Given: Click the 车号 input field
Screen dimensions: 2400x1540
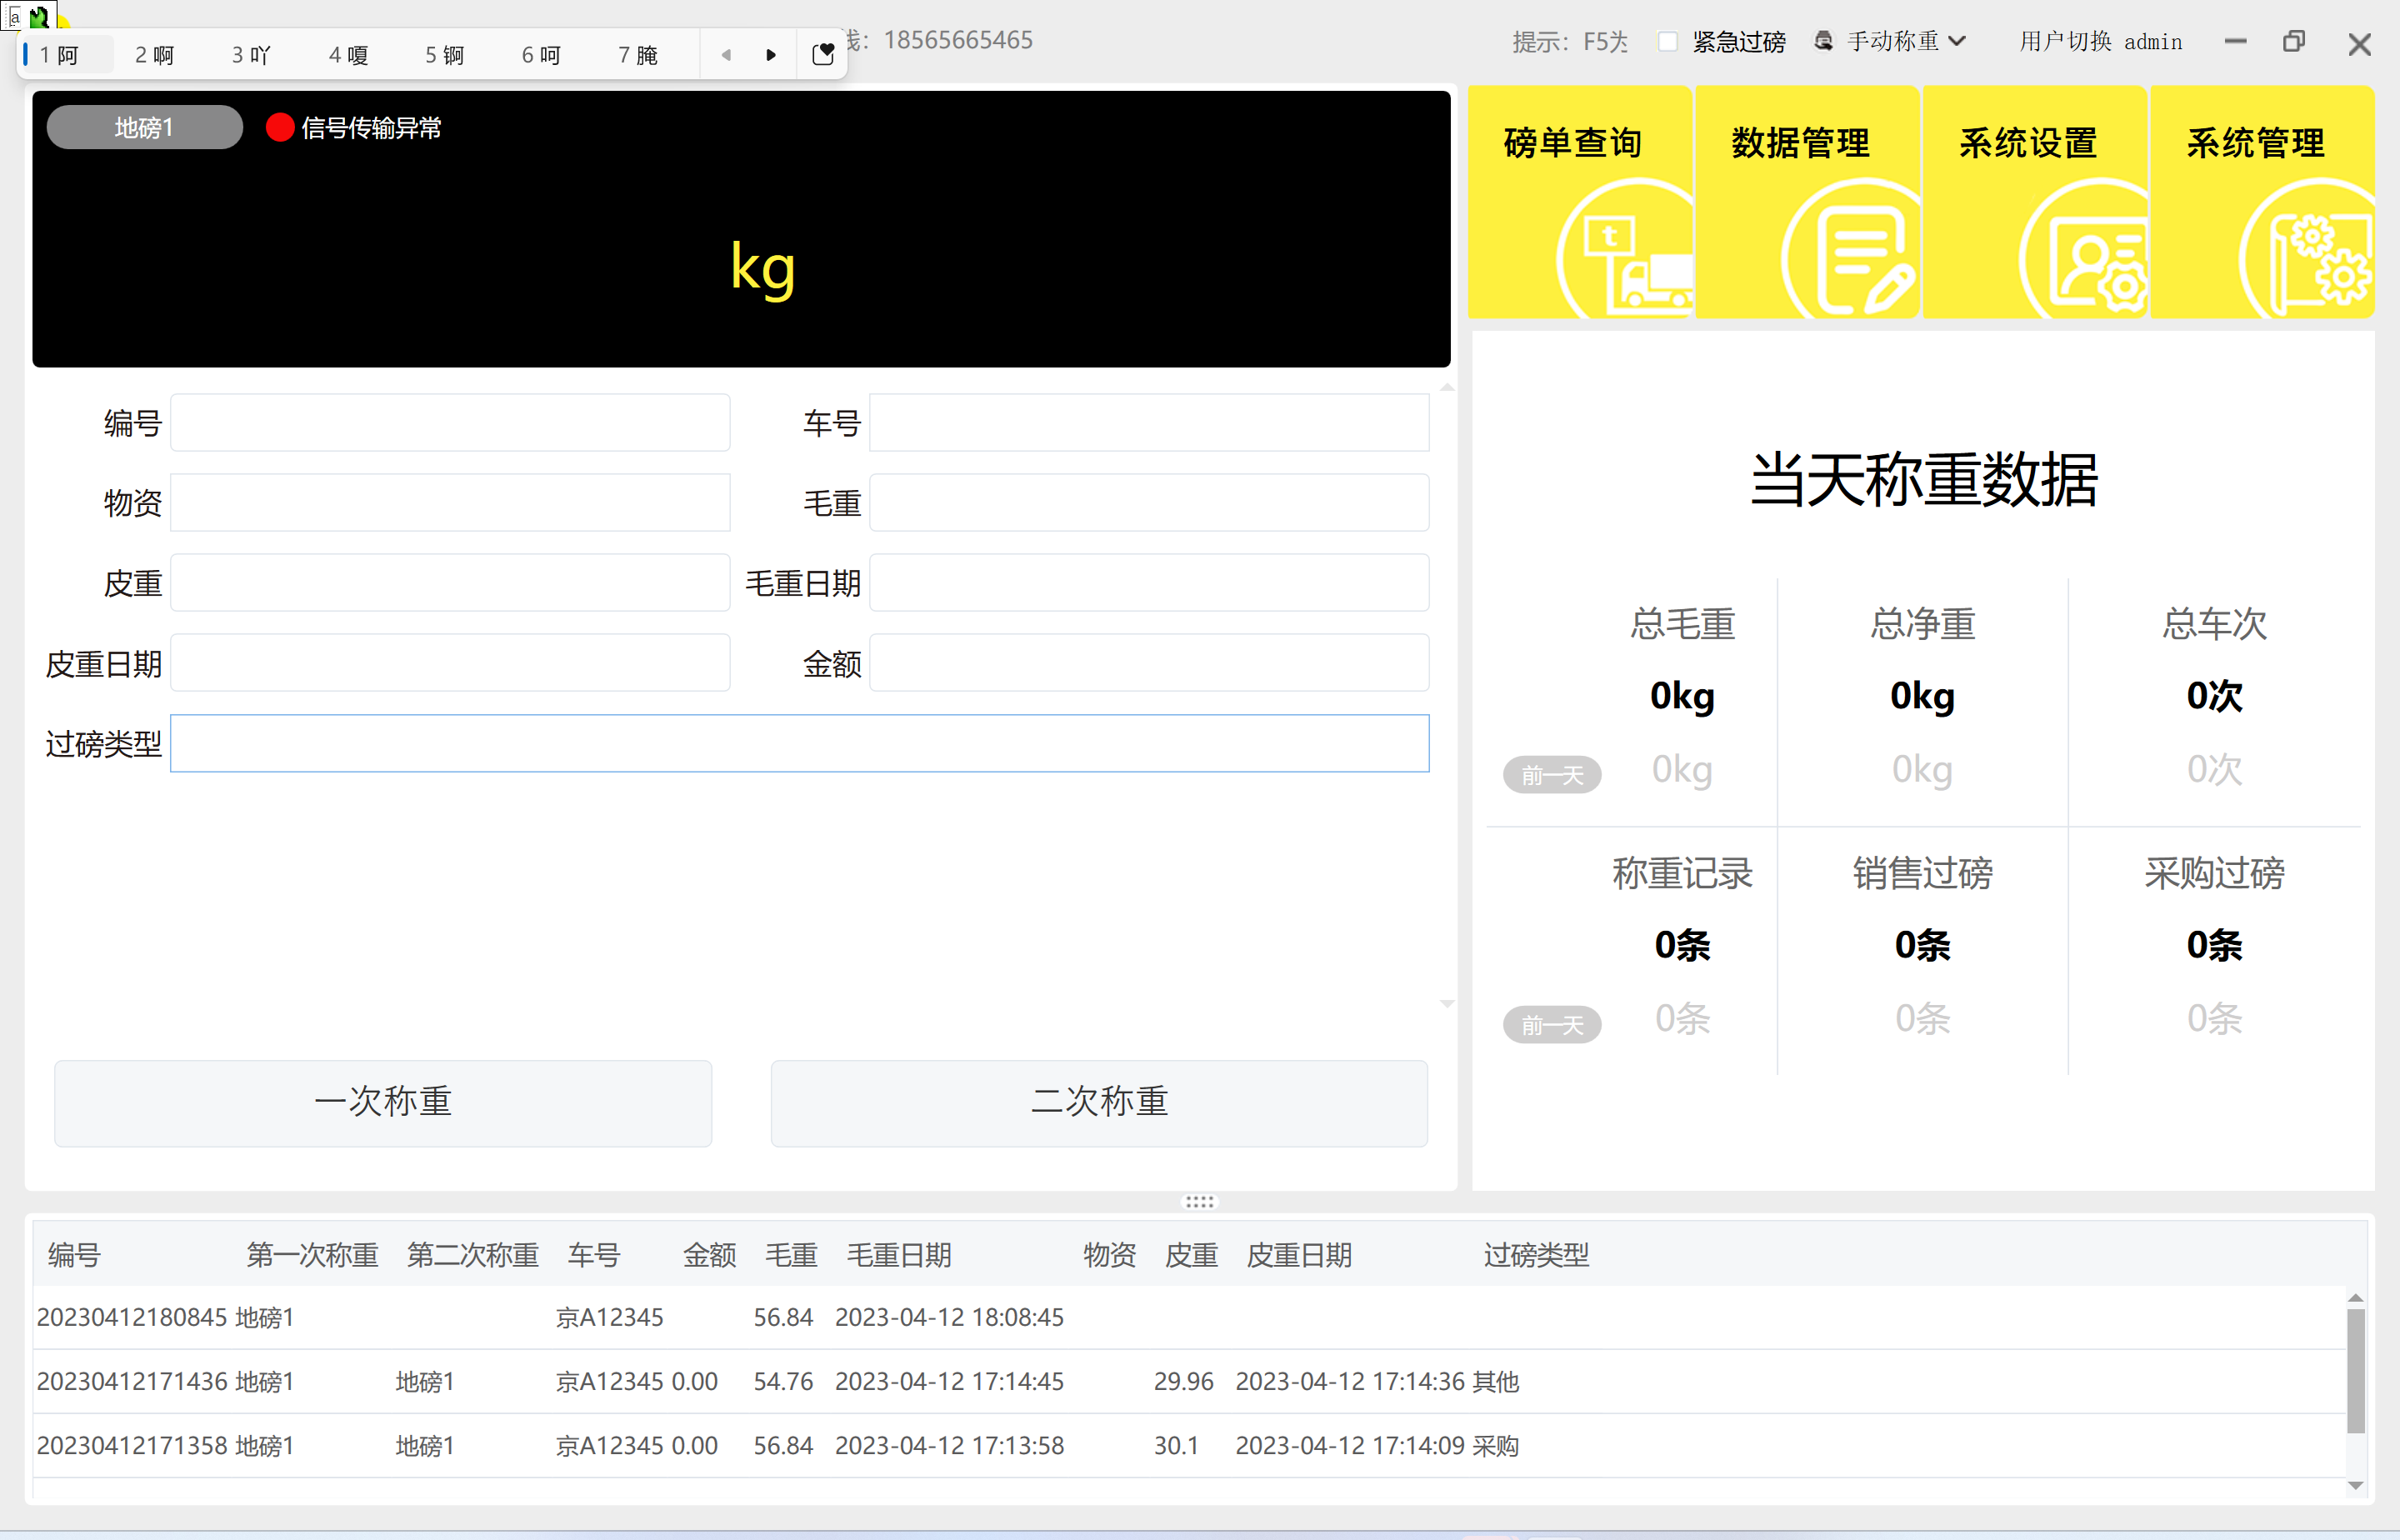Looking at the screenshot, I should click(x=1148, y=423).
